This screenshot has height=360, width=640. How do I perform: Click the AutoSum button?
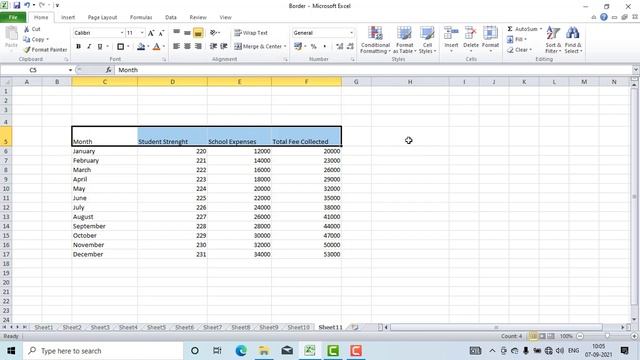click(522, 29)
